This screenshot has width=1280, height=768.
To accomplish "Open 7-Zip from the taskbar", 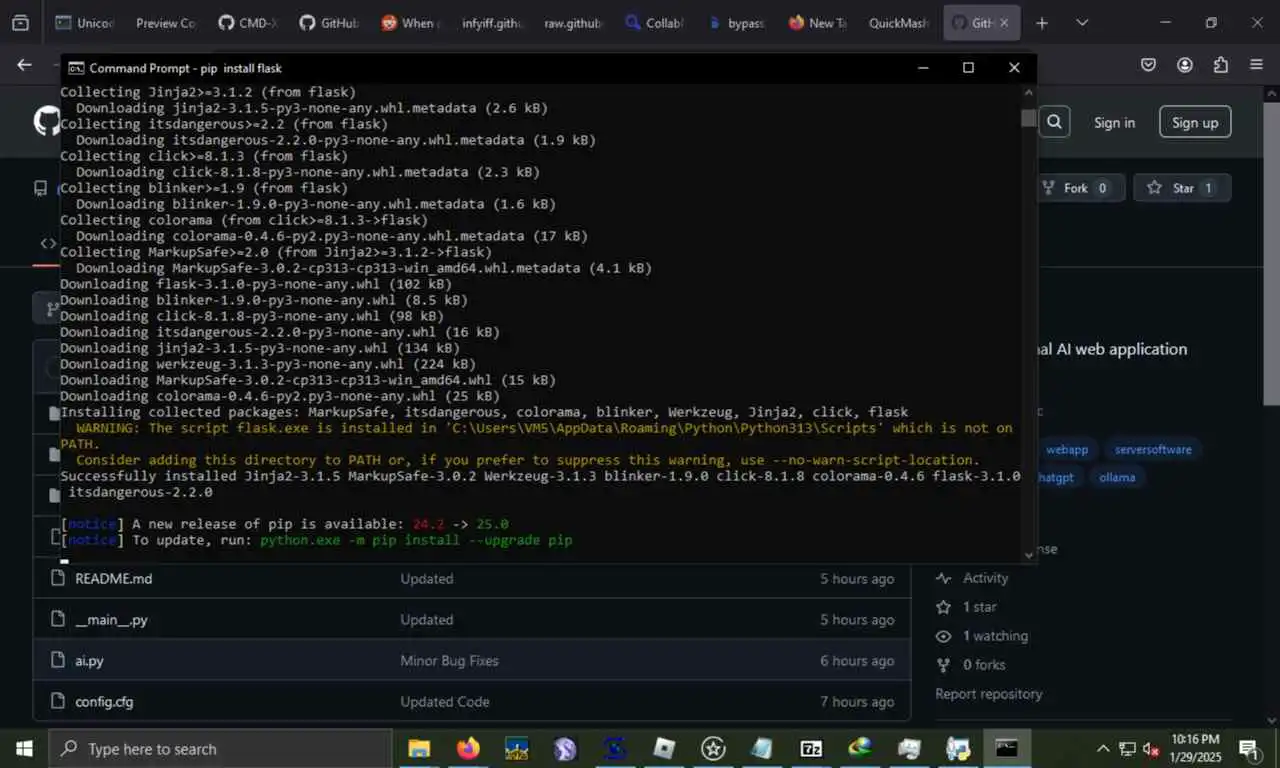I will tap(811, 749).
